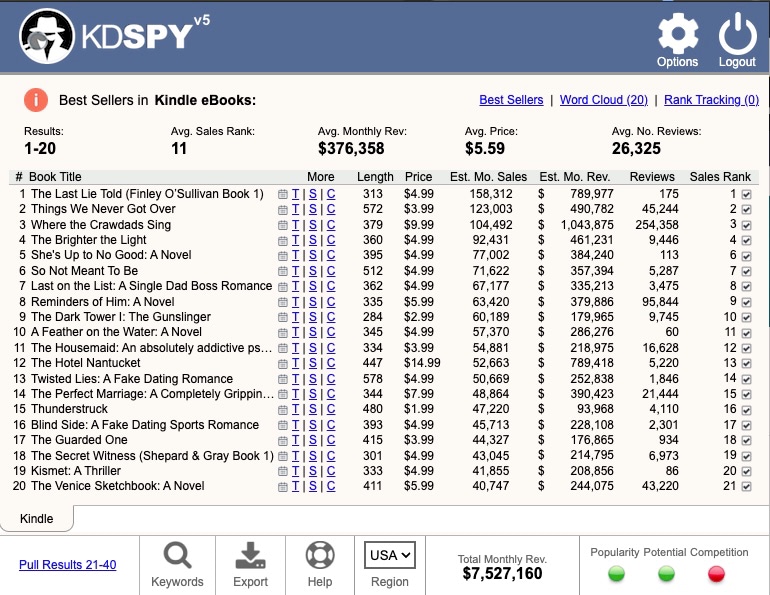Open the Options gear icon
This screenshot has height=595, width=770.
(678, 34)
